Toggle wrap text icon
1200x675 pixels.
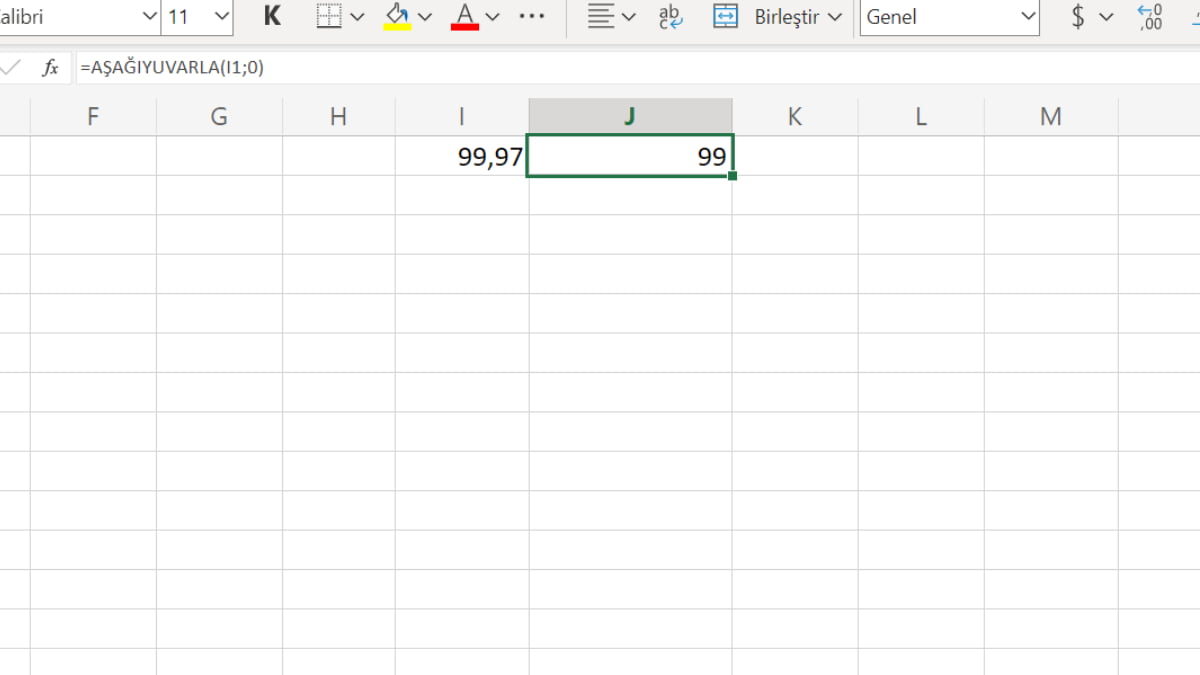670,17
